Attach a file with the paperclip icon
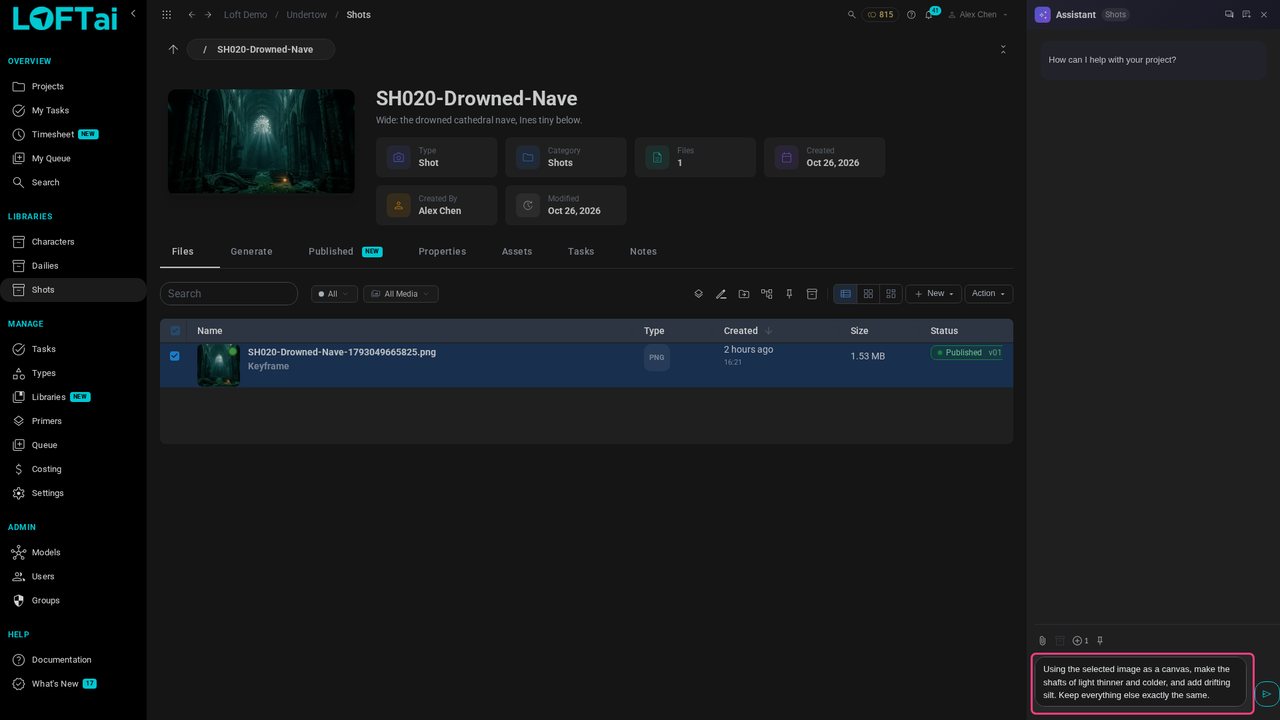1280x720 pixels. [x=1042, y=641]
